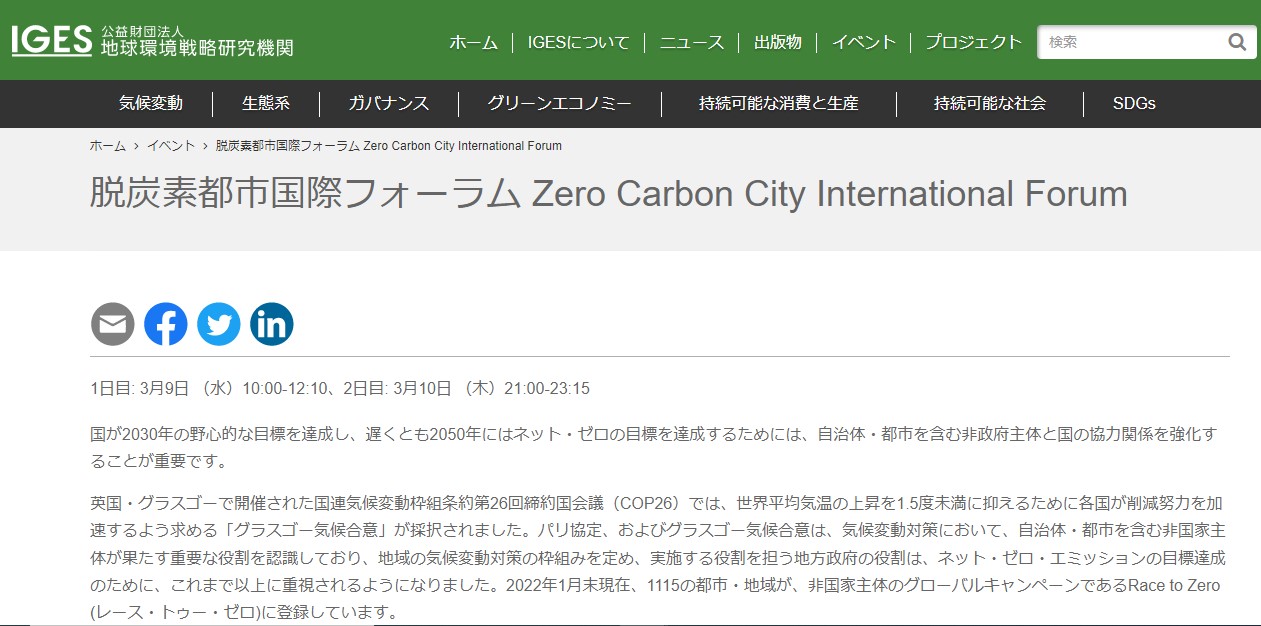The image size is (1261, 626).
Task: Click イベント in the breadcrumb trail
Action: click(172, 145)
